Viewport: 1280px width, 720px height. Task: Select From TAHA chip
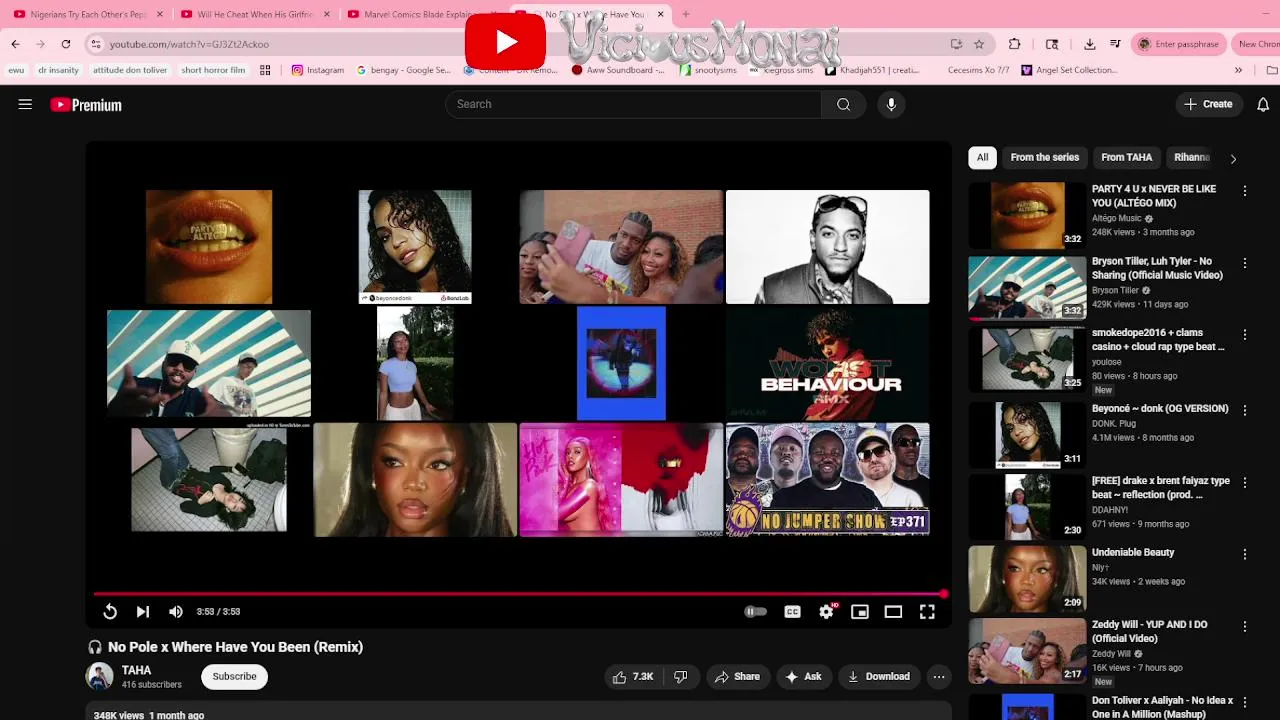click(x=1126, y=157)
